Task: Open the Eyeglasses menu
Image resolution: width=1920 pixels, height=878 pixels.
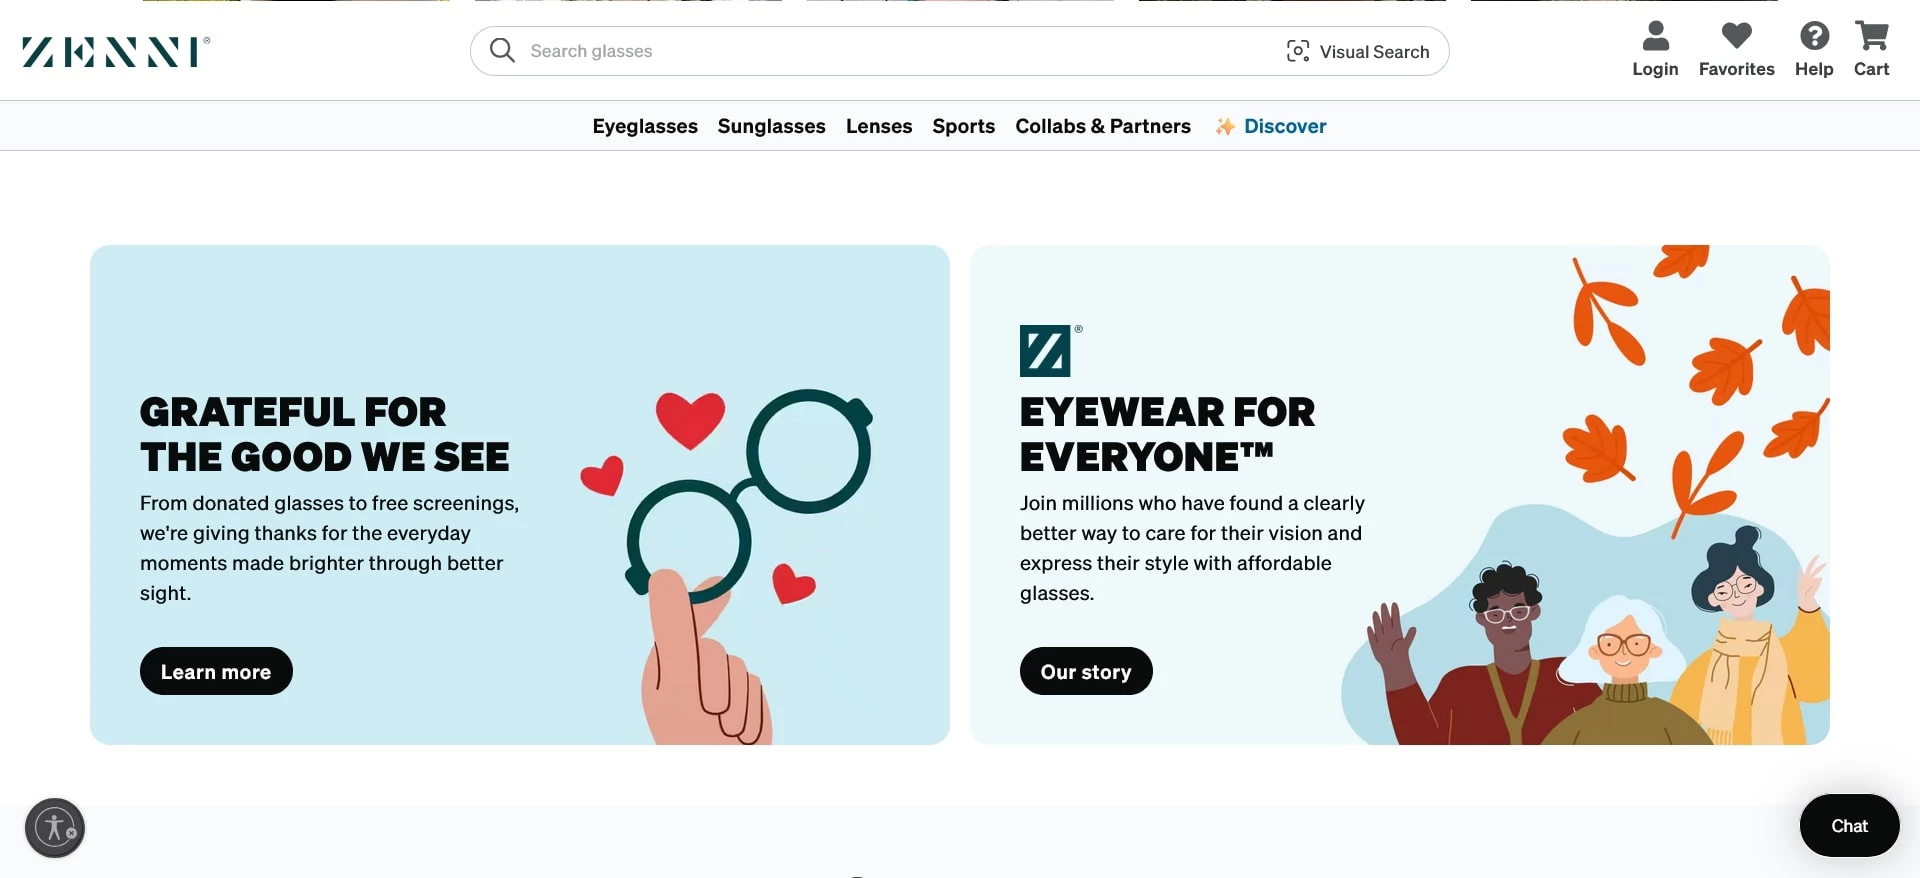Action: coord(645,126)
